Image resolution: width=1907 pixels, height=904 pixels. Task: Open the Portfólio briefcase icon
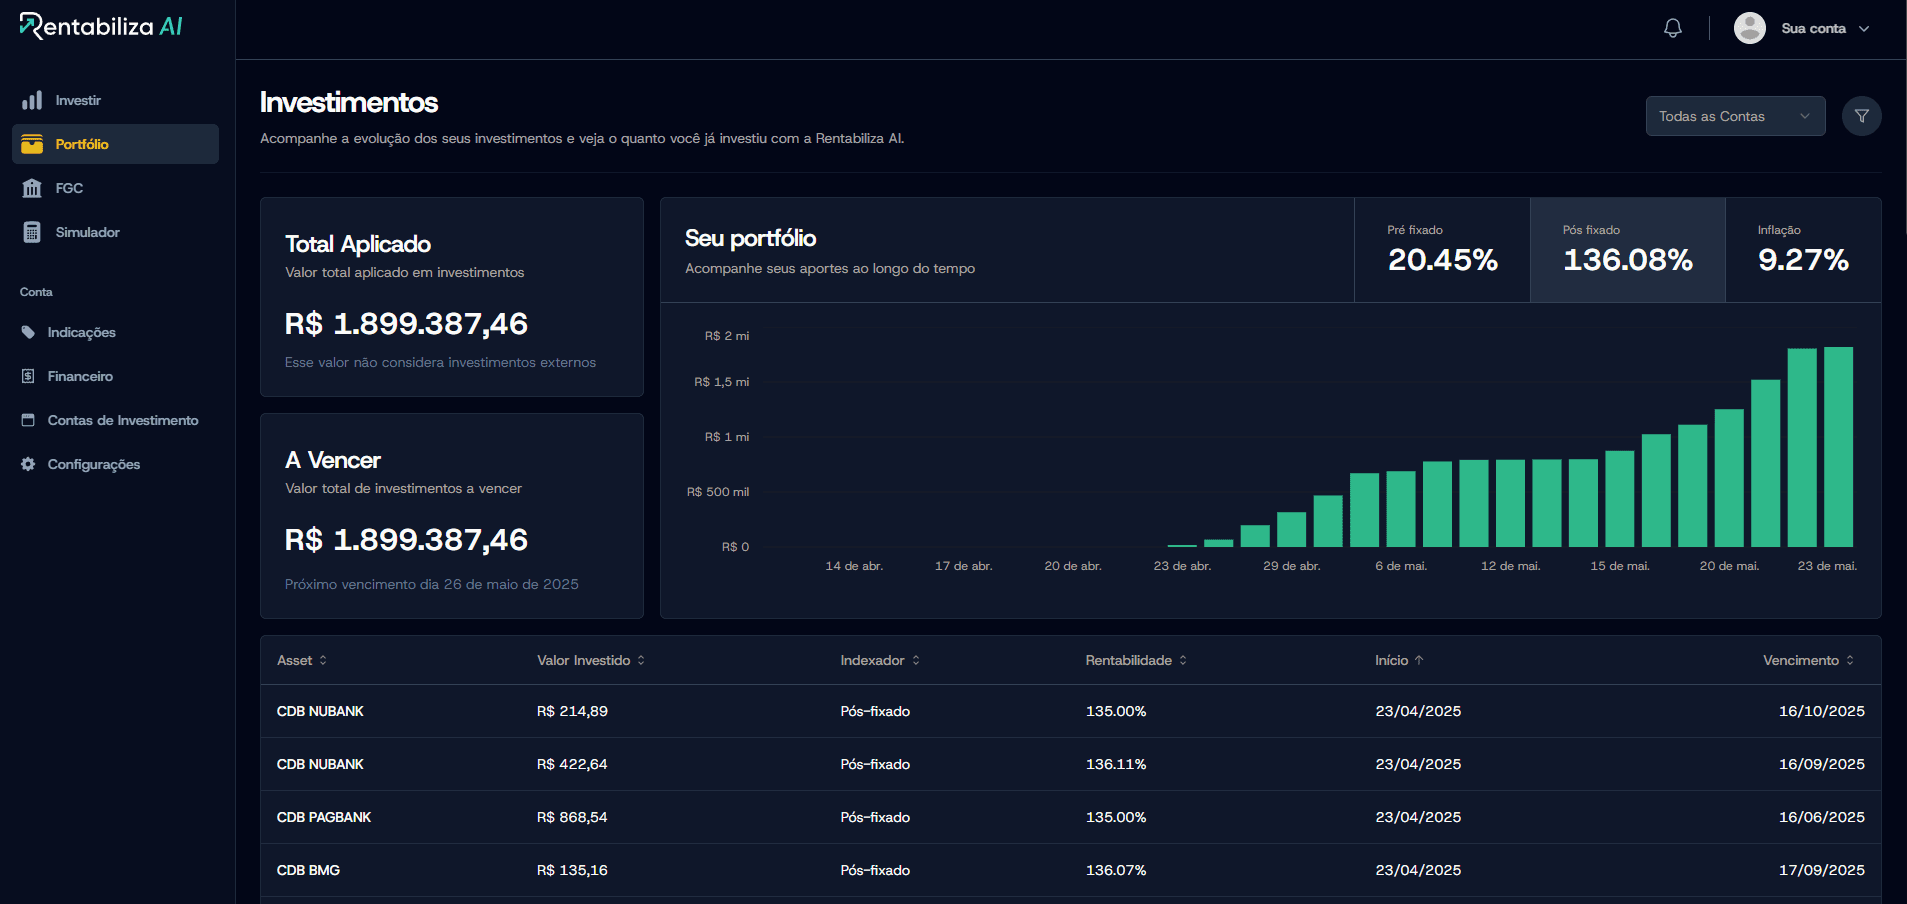click(x=30, y=144)
